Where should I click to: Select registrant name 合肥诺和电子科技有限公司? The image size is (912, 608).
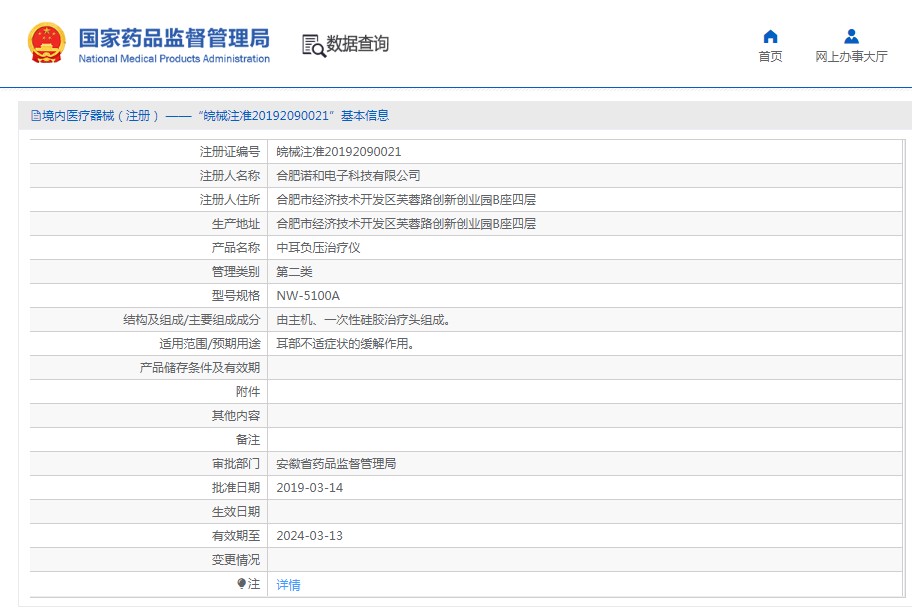pyautogui.click(x=348, y=176)
